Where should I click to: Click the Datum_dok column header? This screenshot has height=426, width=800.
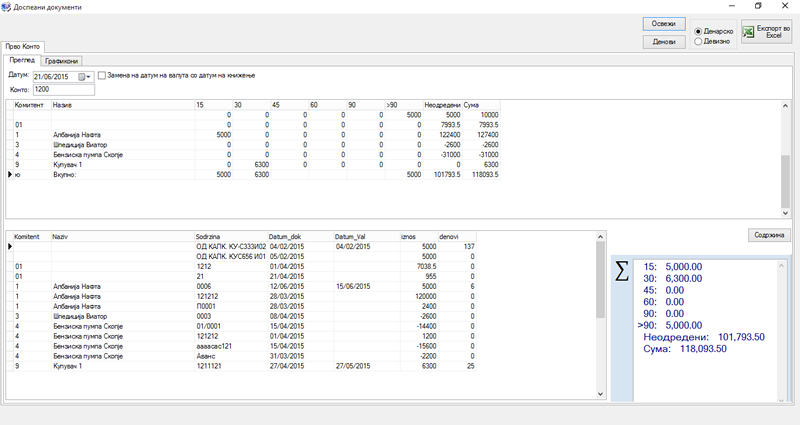(301, 237)
